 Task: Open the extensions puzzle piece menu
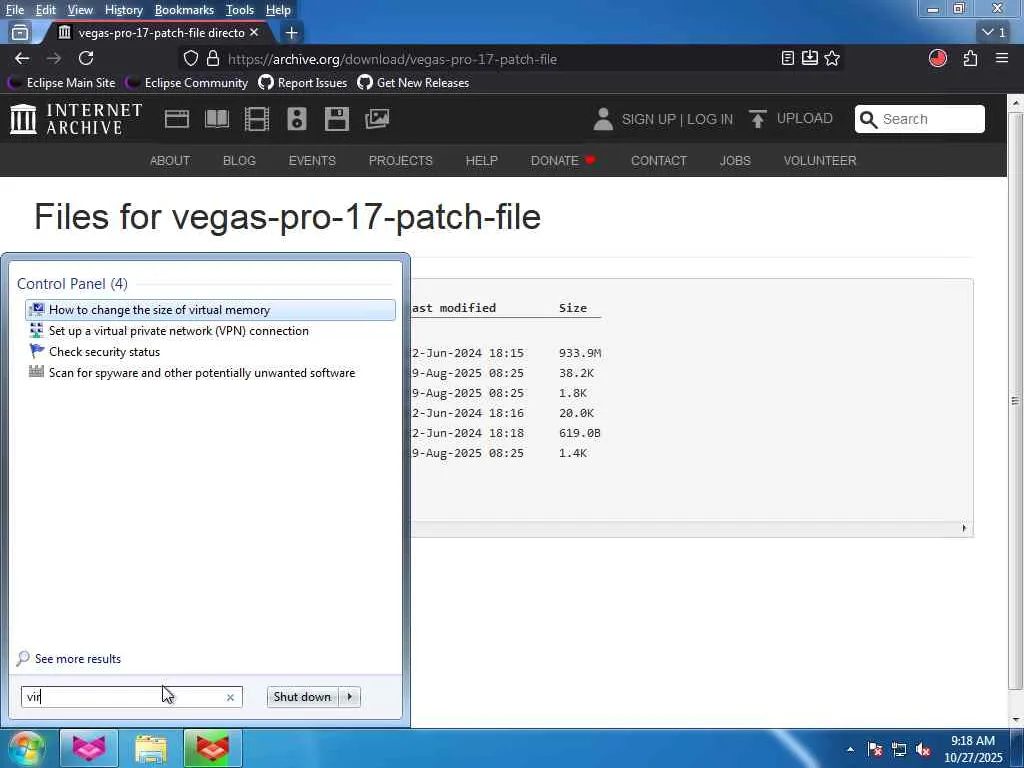pyautogui.click(x=970, y=58)
